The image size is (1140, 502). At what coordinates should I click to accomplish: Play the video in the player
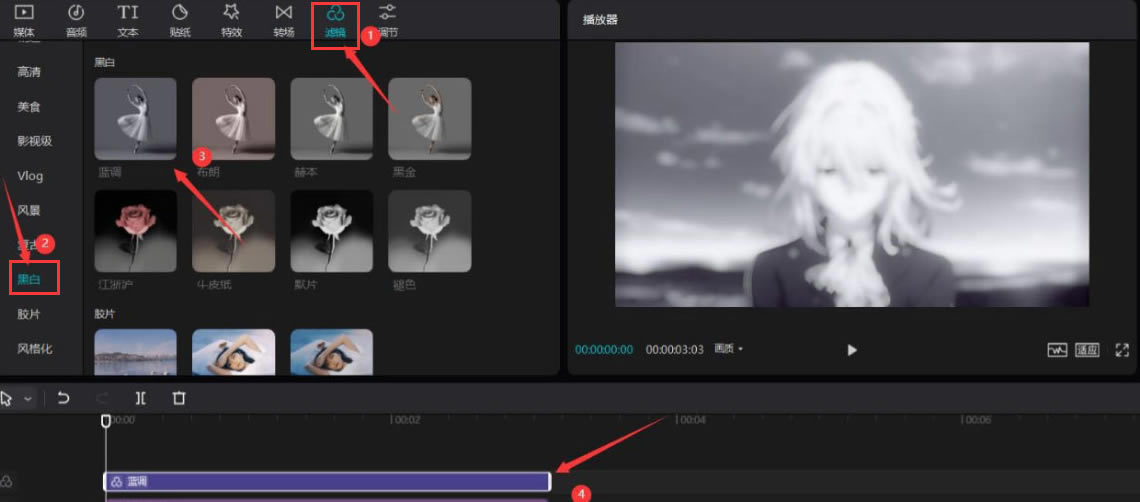(852, 350)
